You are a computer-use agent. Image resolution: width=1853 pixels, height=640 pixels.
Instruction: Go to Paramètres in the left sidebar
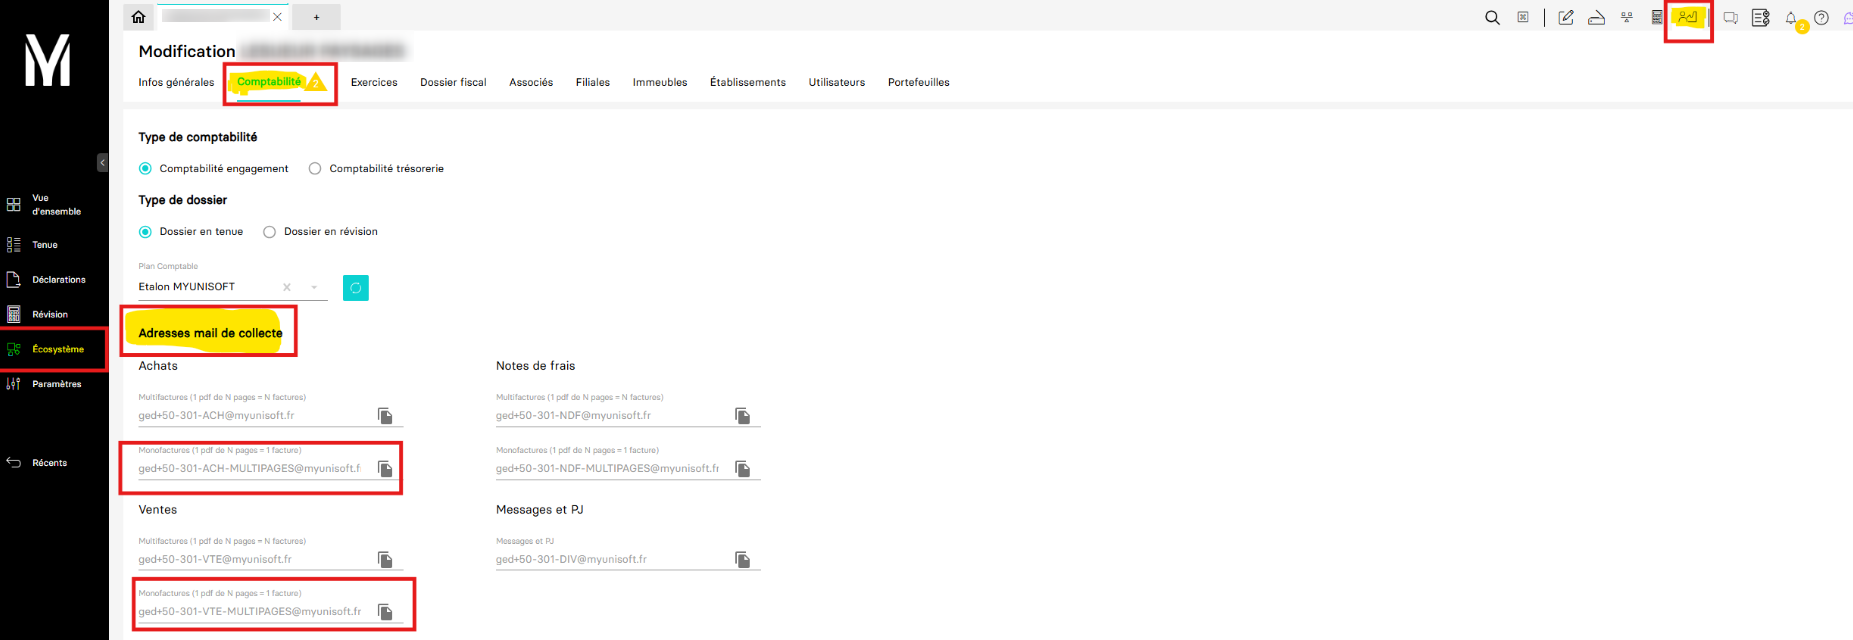[56, 384]
